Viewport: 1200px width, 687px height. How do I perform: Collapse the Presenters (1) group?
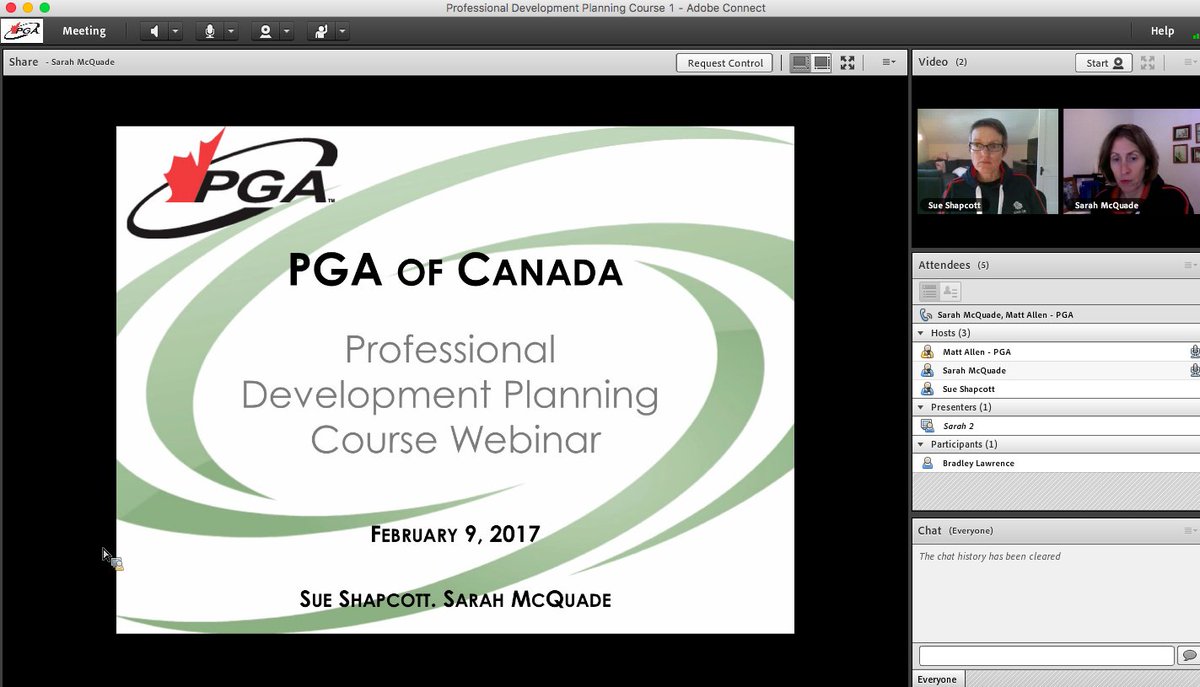(x=921, y=407)
